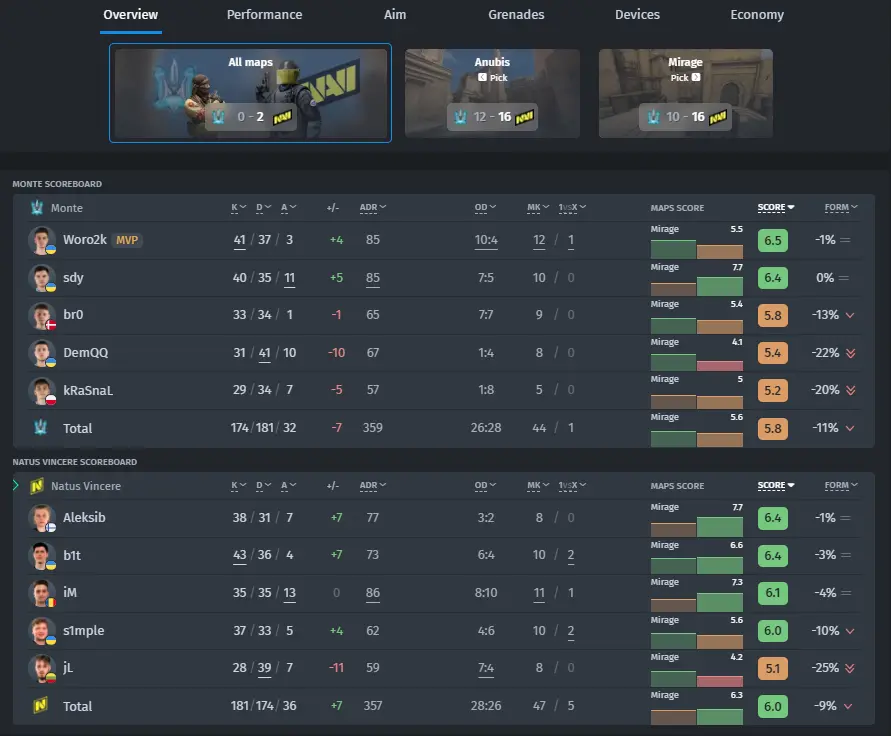This screenshot has height=736, width=891.
Task: Select the Mirage map card
Action: (x=685, y=93)
